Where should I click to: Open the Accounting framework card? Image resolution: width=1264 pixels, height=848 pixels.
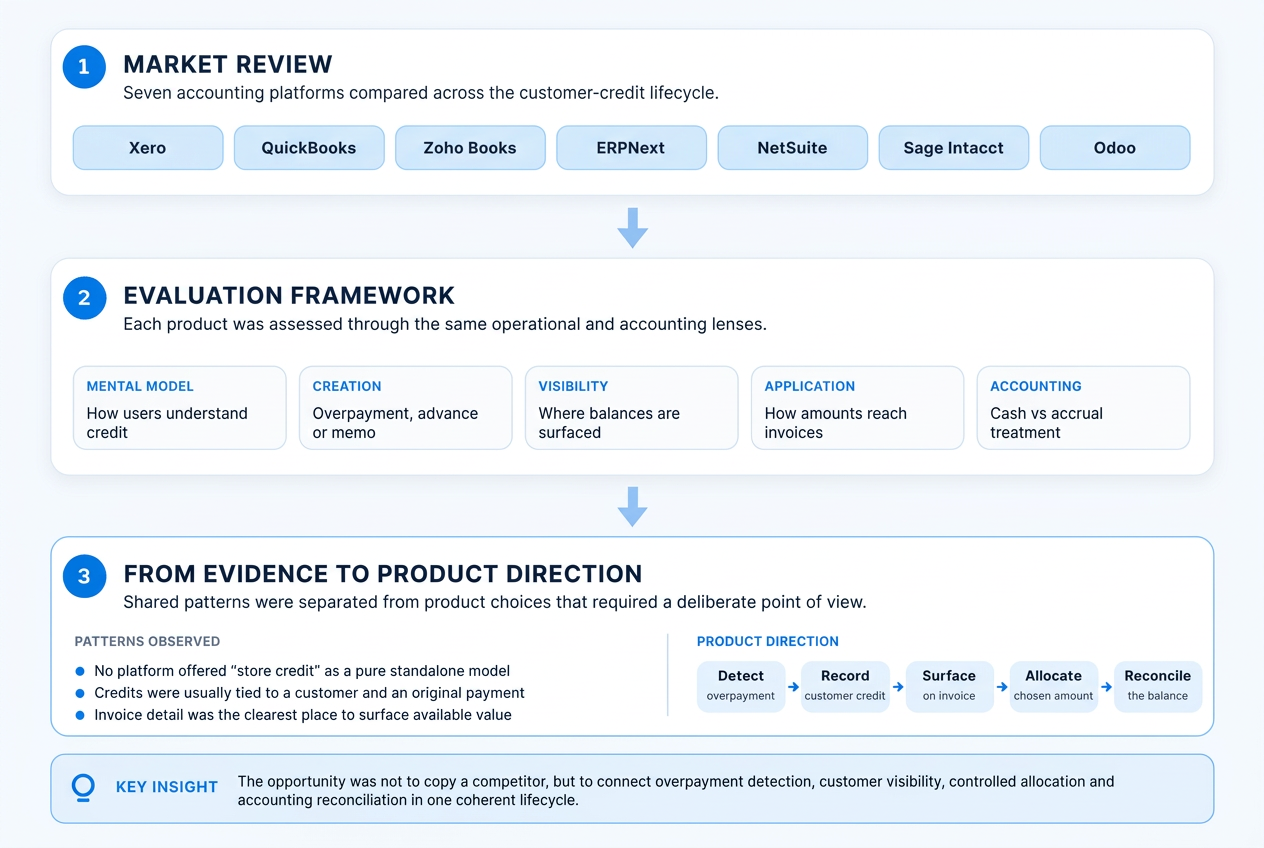click(x=1084, y=408)
